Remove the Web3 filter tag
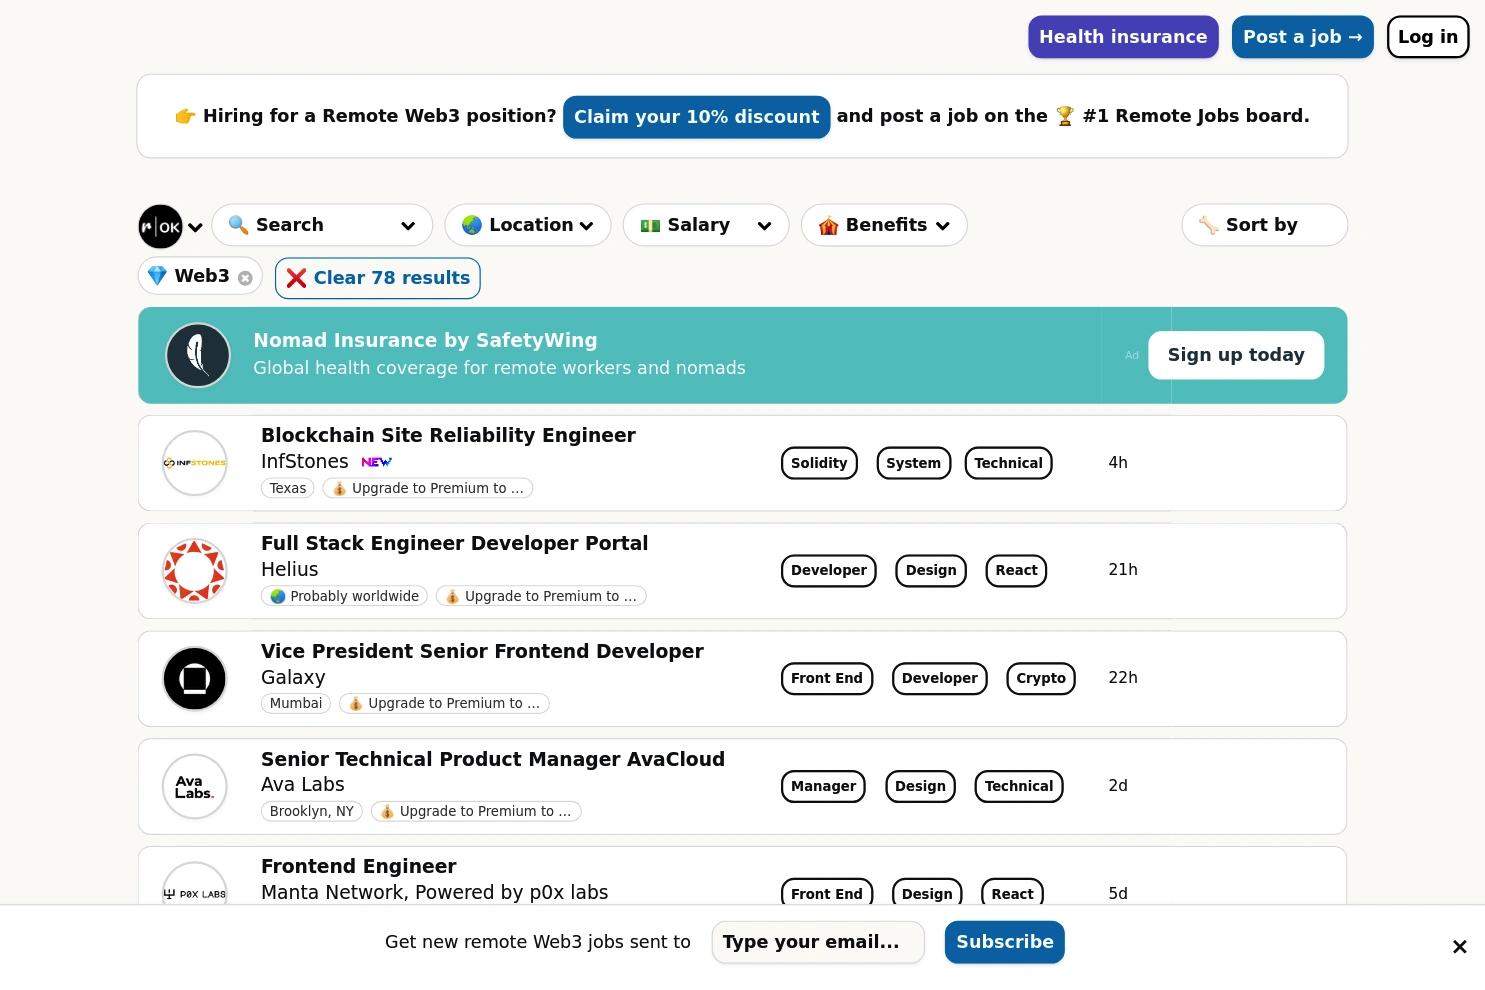1485x990 pixels. pyautogui.click(x=245, y=278)
